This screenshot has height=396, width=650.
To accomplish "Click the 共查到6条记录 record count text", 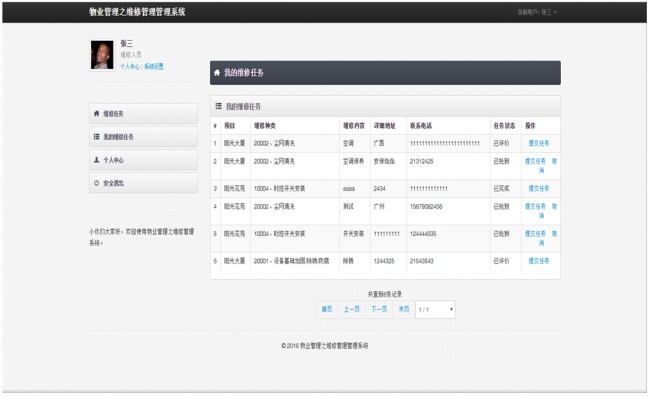I will (x=385, y=294).
